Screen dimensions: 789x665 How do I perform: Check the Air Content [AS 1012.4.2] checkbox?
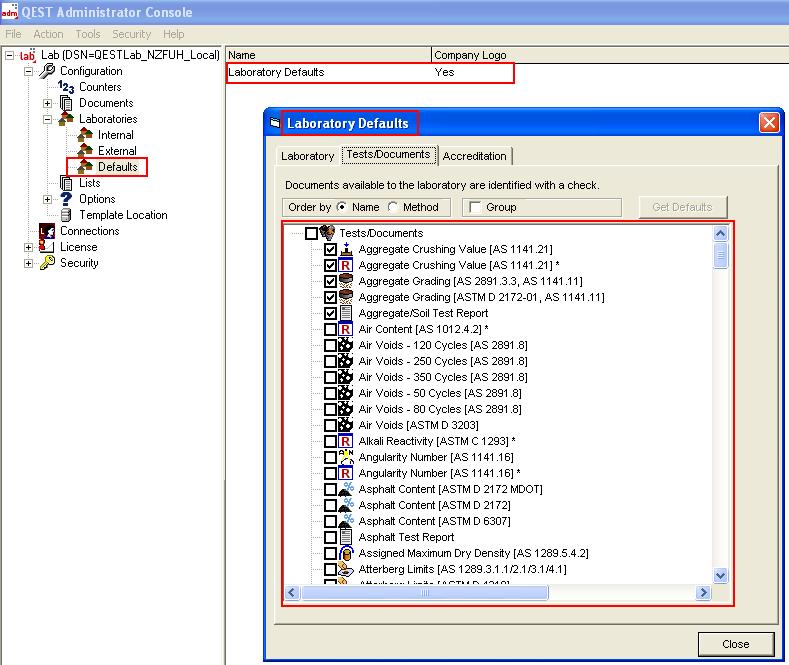(331, 329)
